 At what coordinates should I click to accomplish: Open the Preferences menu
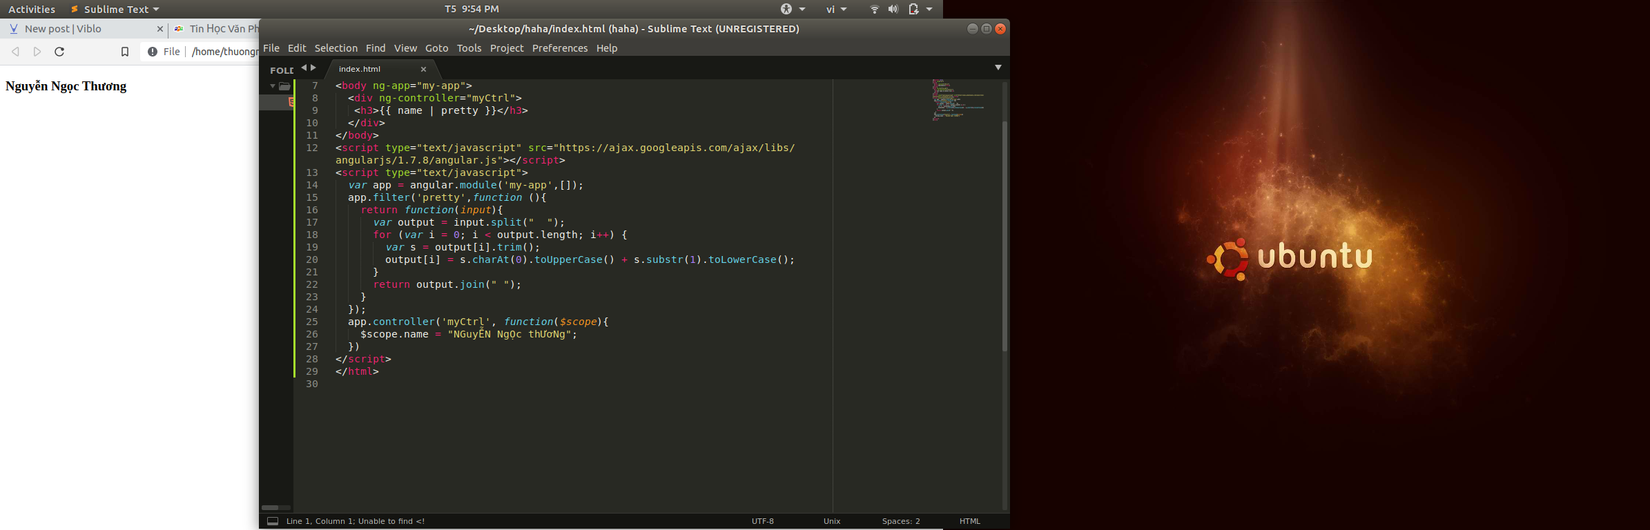[559, 48]
